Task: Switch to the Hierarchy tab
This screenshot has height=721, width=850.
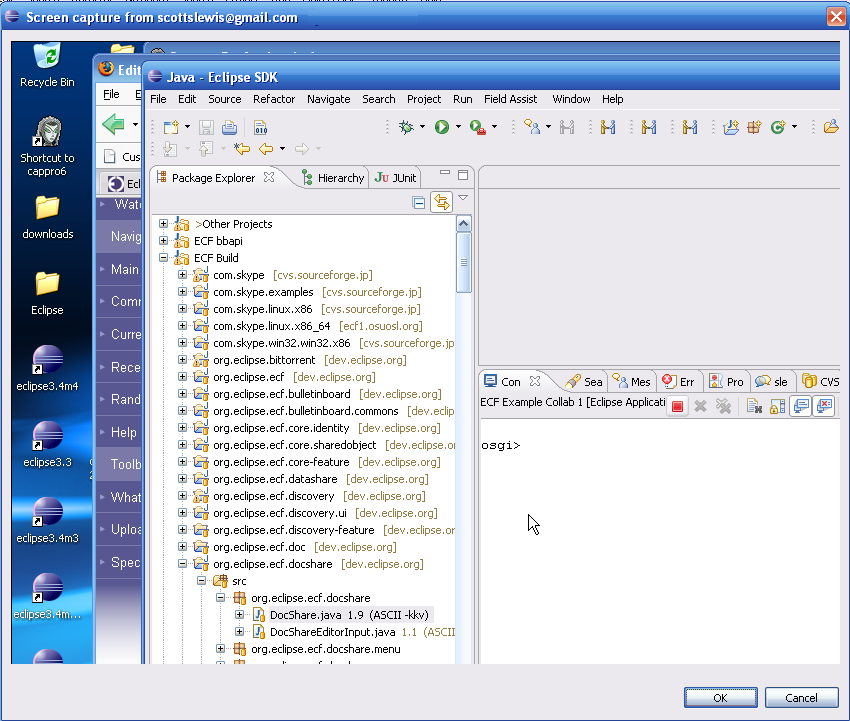Action: [333, 178]
